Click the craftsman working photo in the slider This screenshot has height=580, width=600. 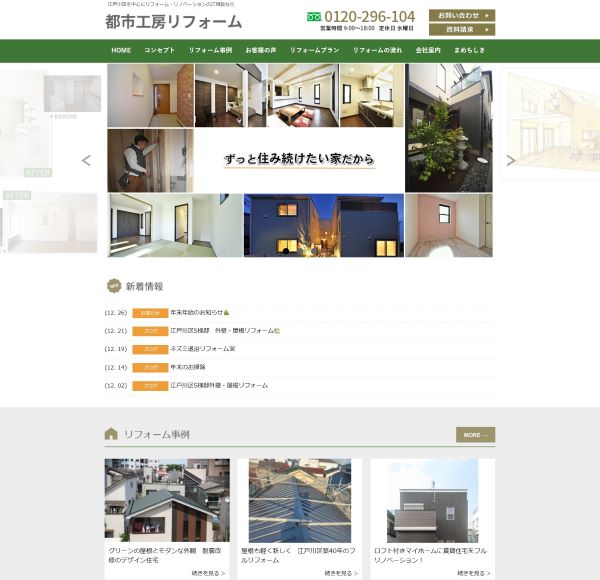pyautogui.click(x=150, y=160)
